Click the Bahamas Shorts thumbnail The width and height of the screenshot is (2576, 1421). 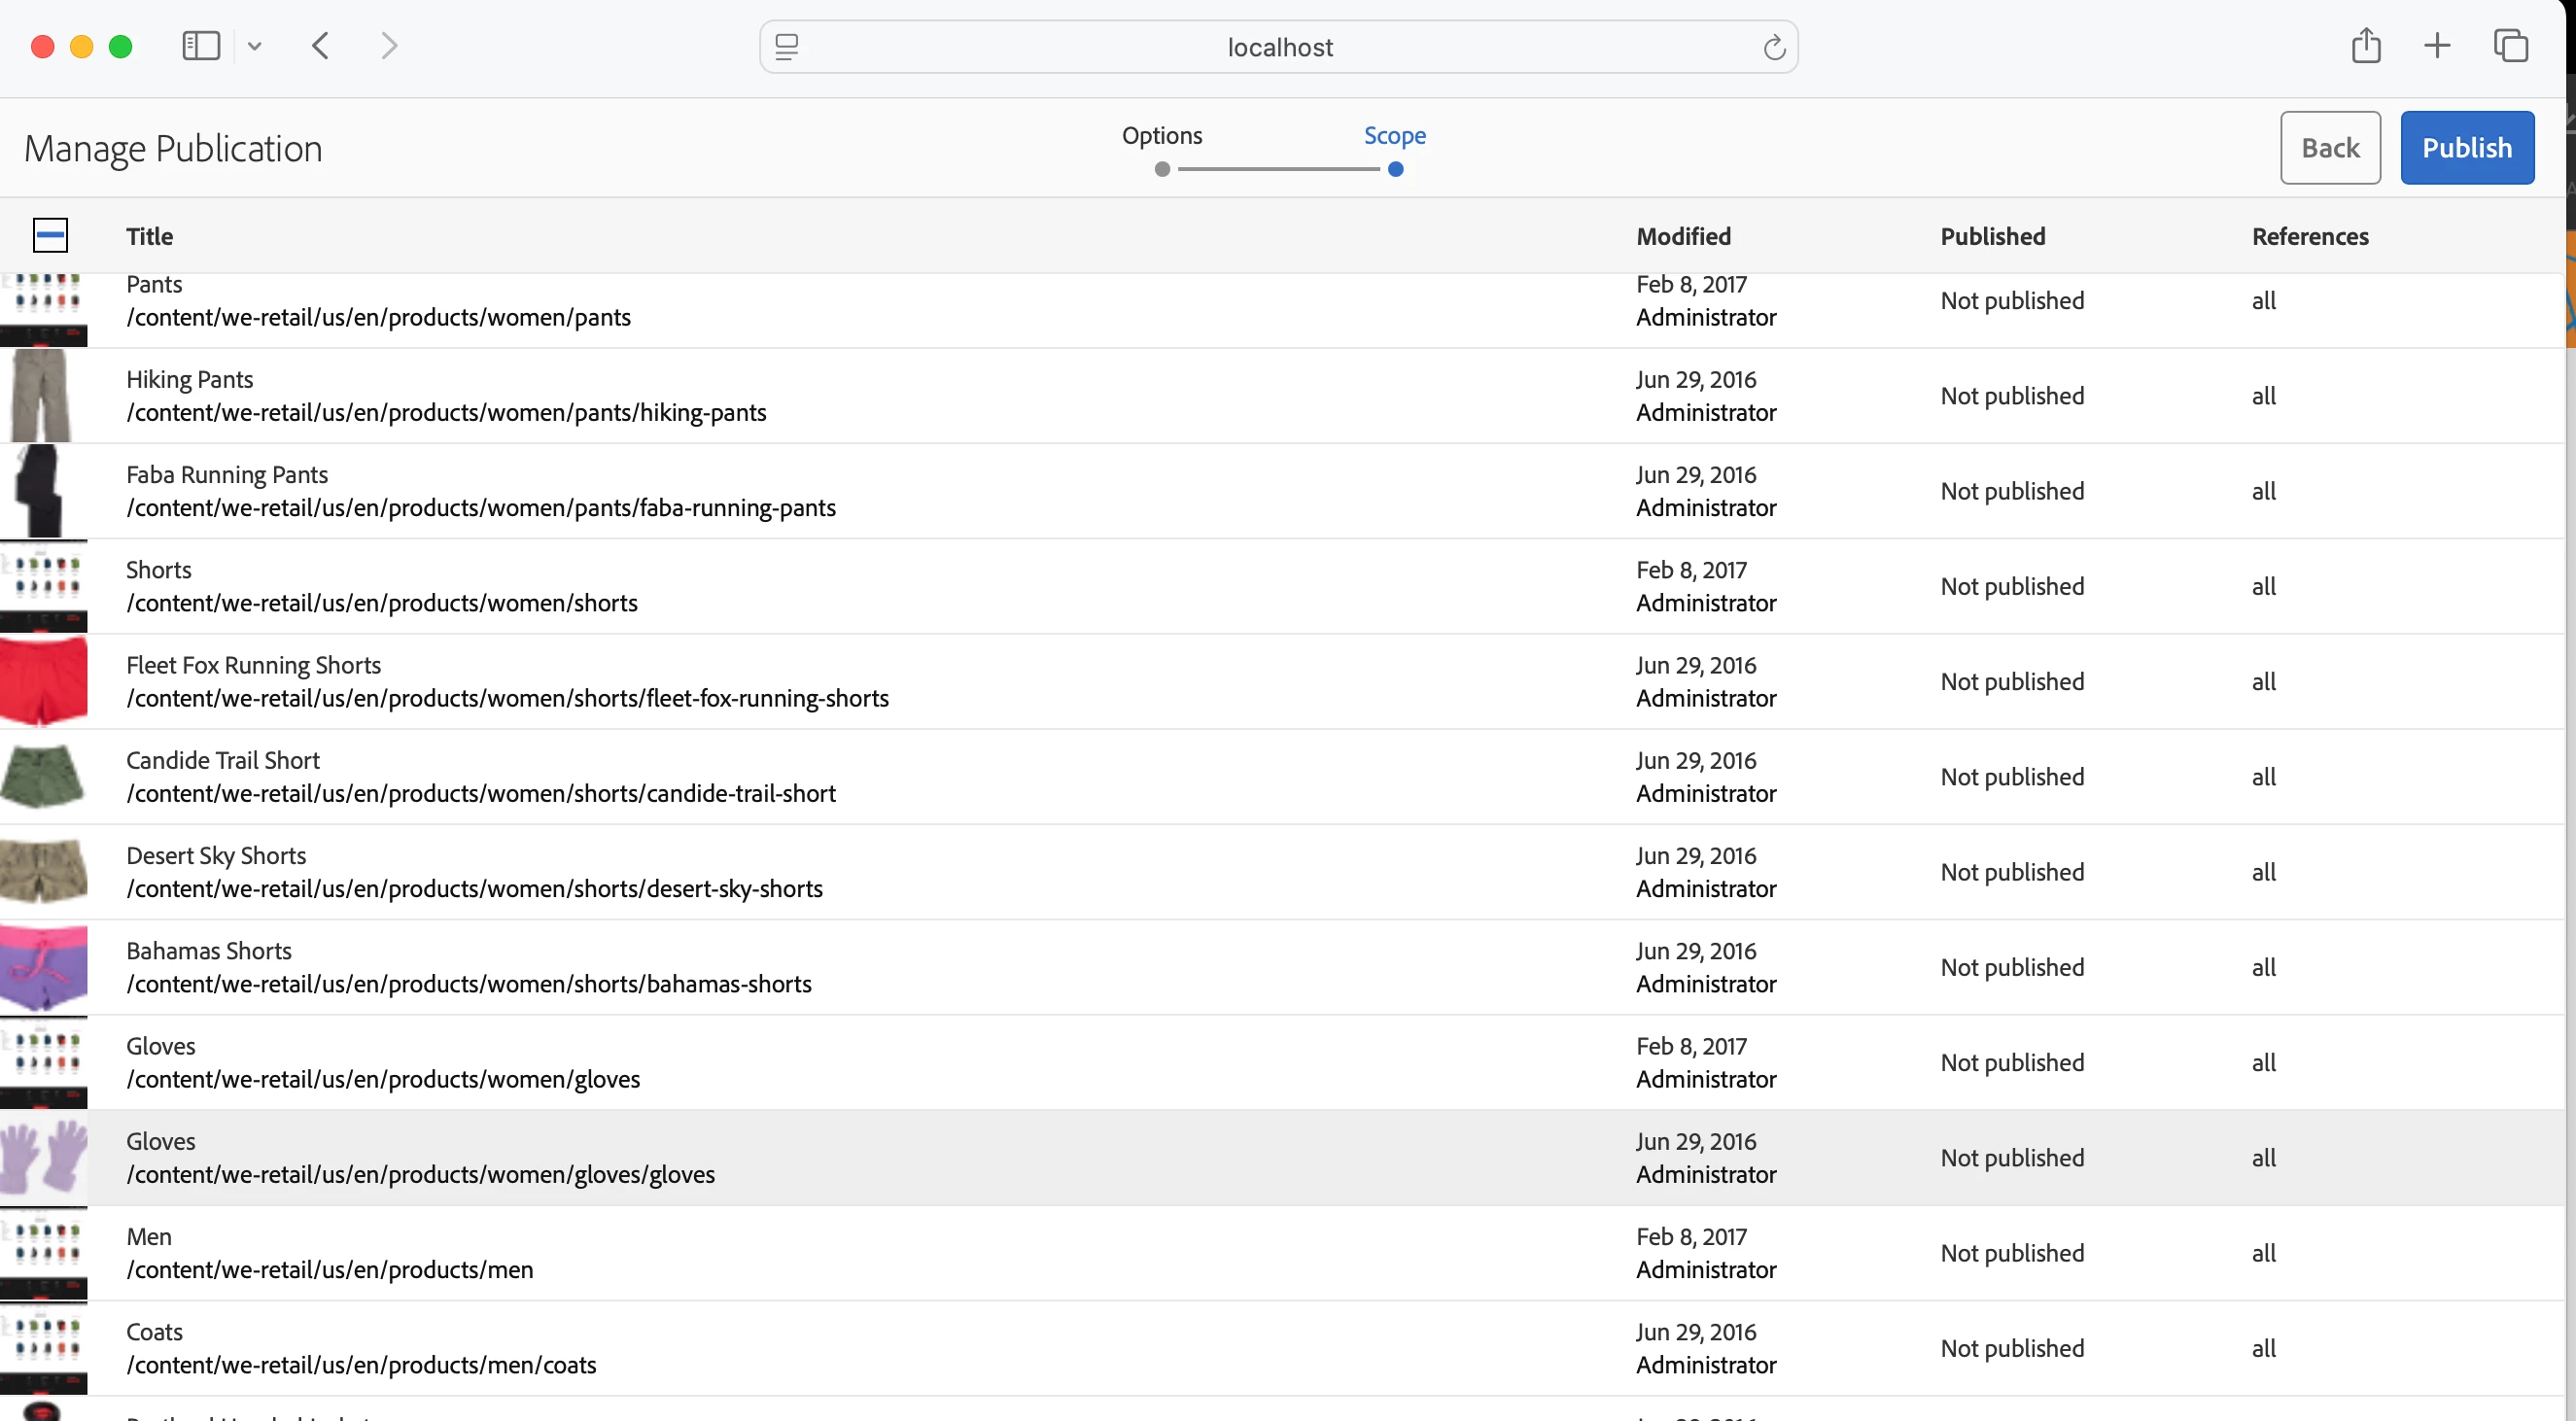click(x=43, y=967)
